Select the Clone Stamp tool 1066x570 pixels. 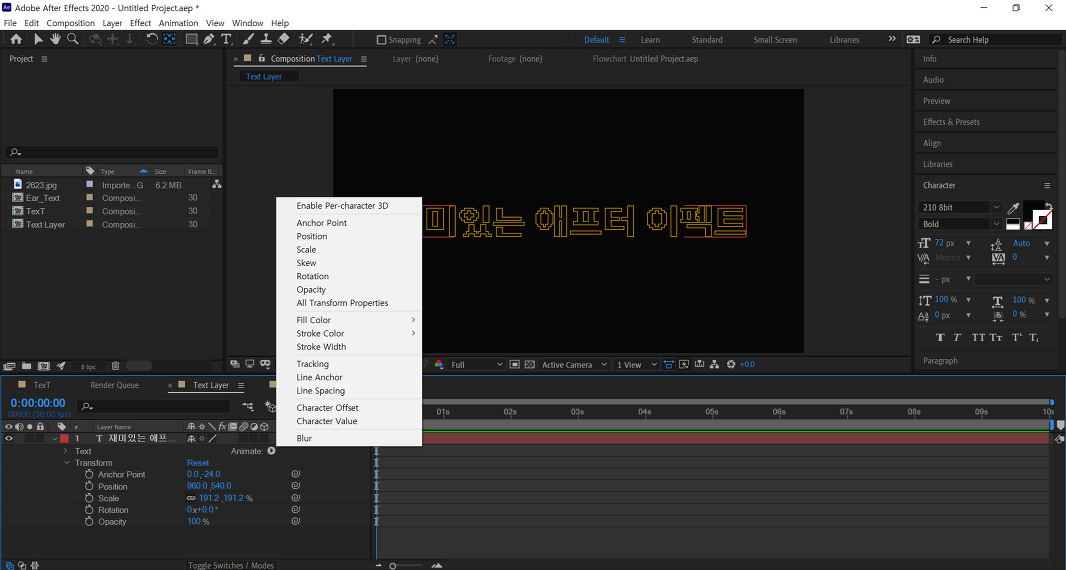click(x=266, y=39)
